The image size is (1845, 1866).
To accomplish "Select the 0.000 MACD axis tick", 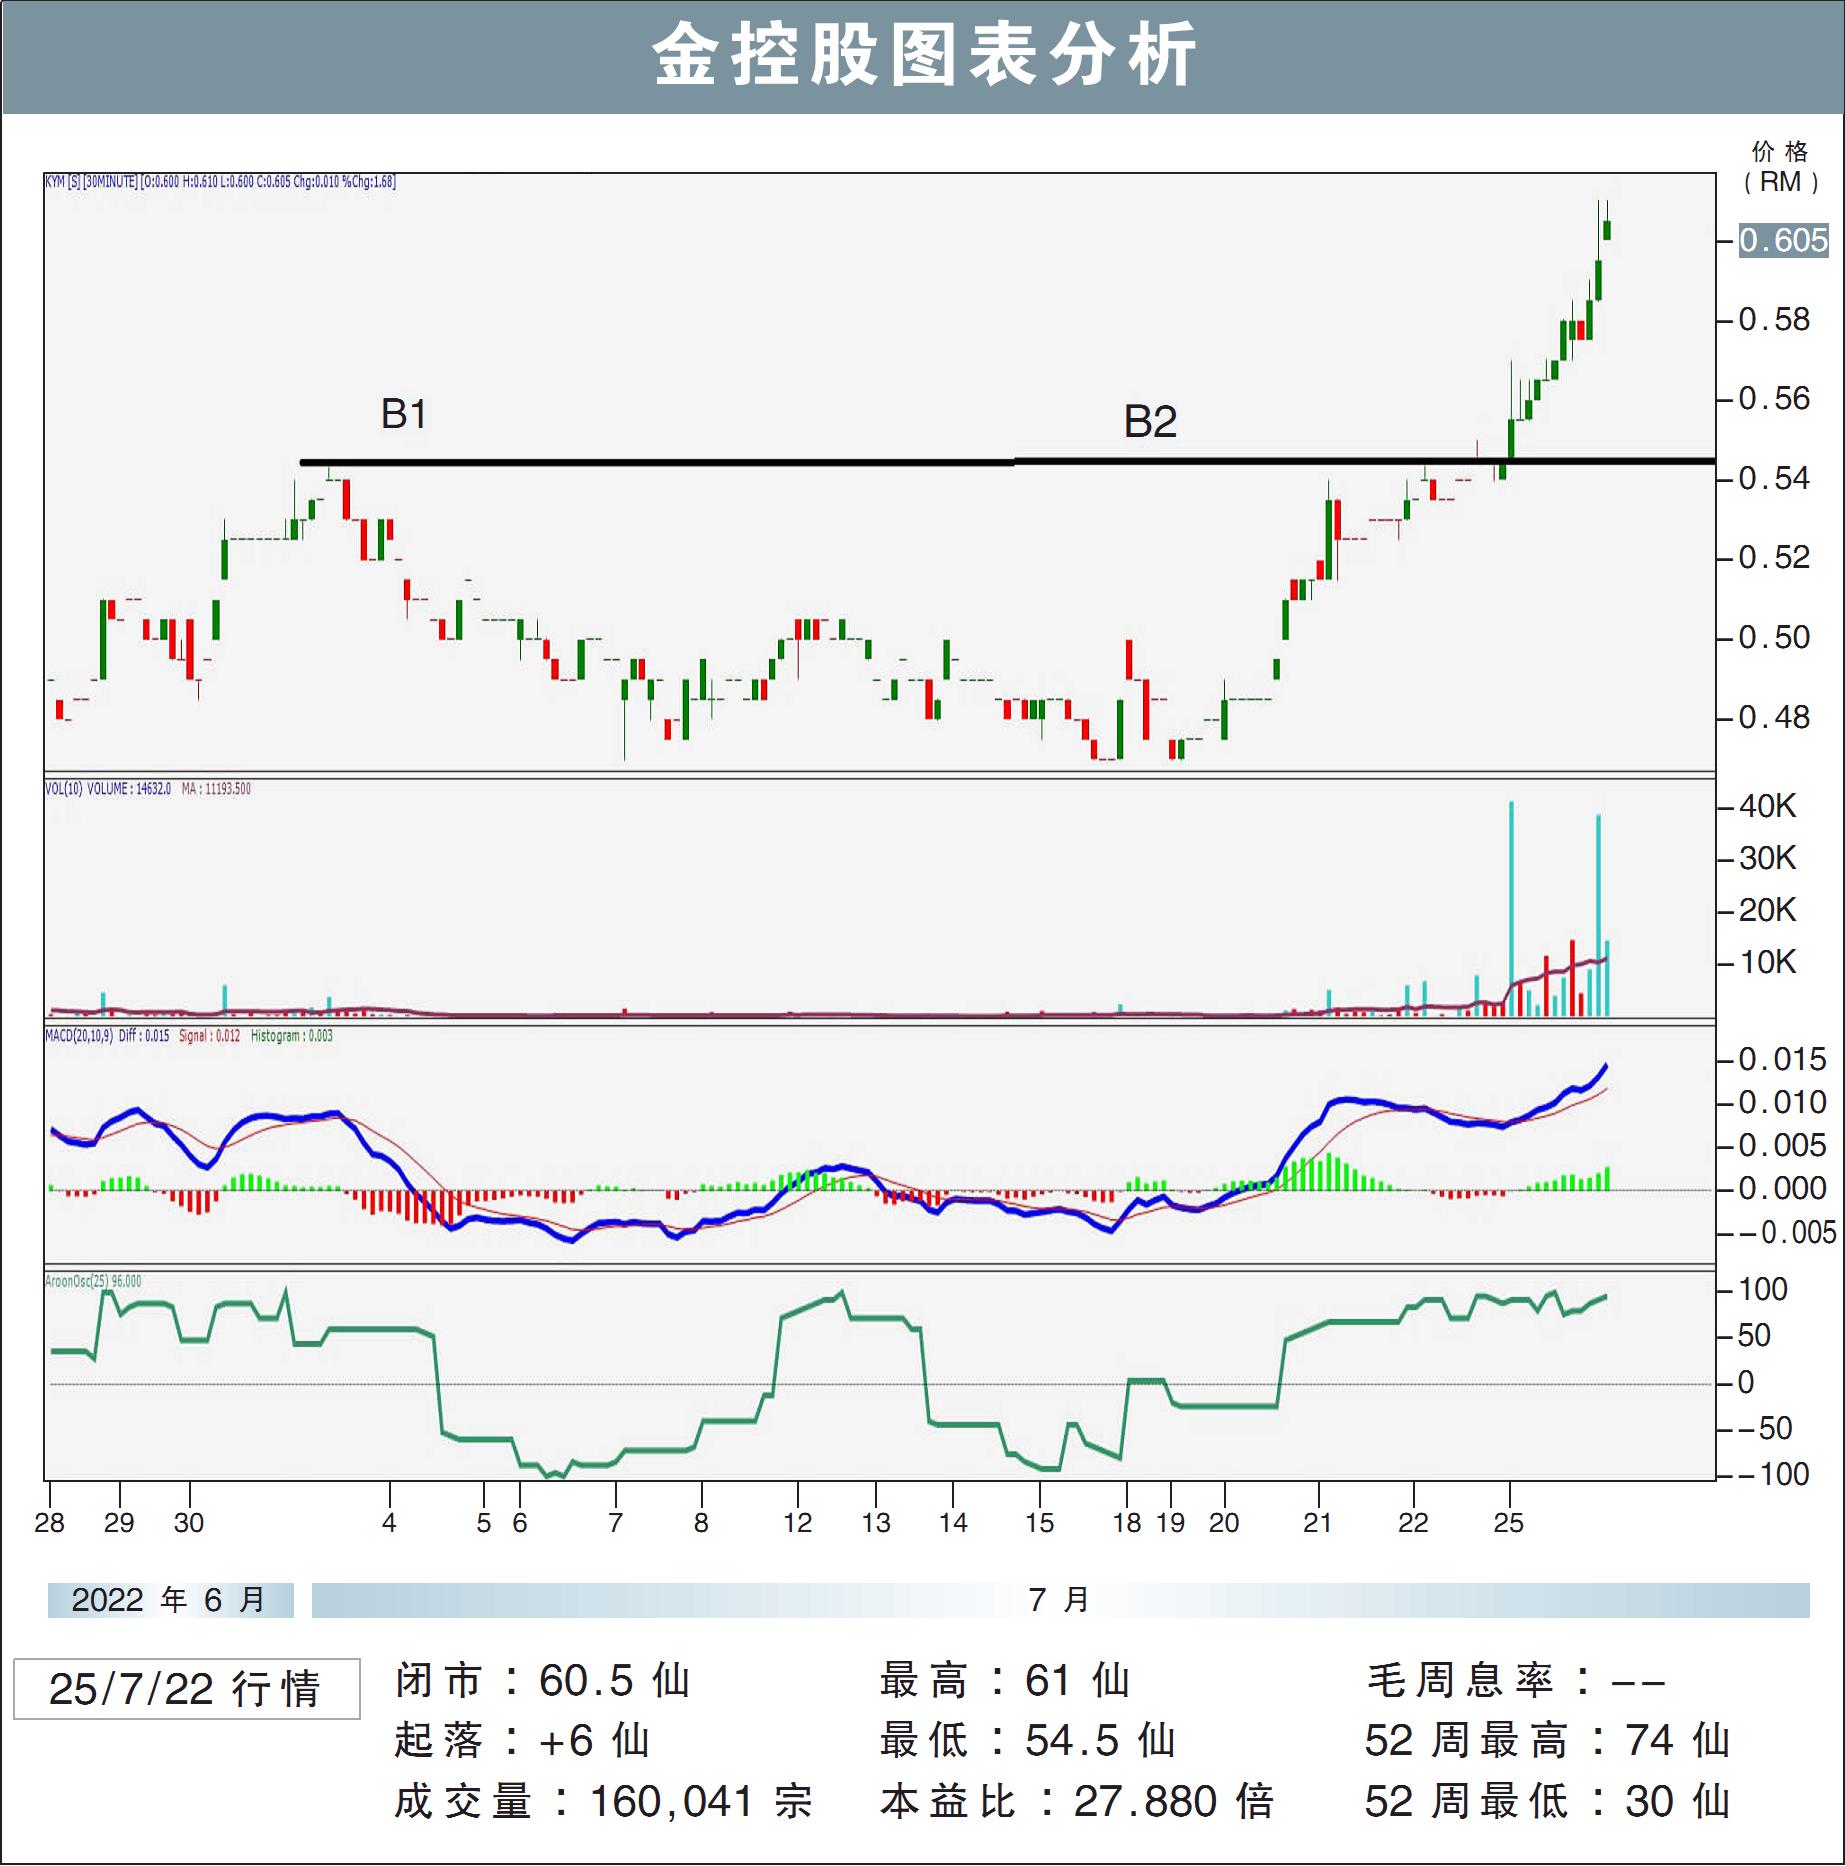I will [1782, 1188].
